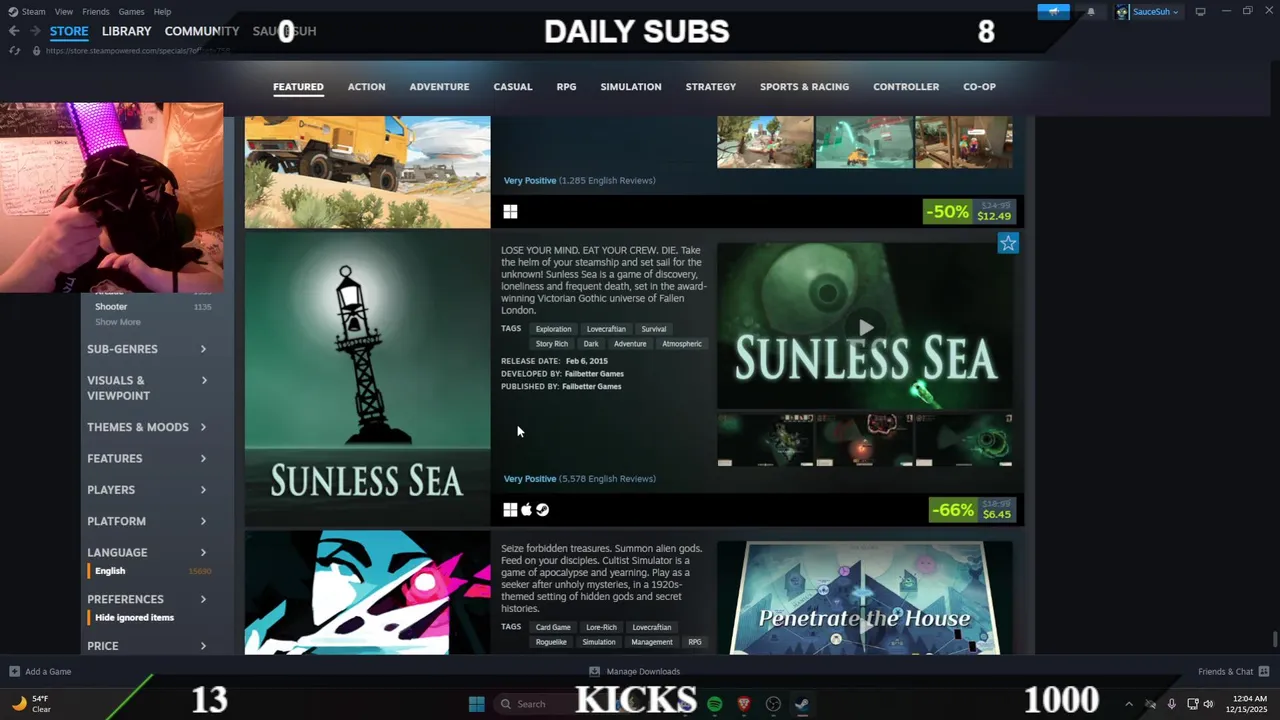Click the Failbetter Games developer link

[594, 374]
